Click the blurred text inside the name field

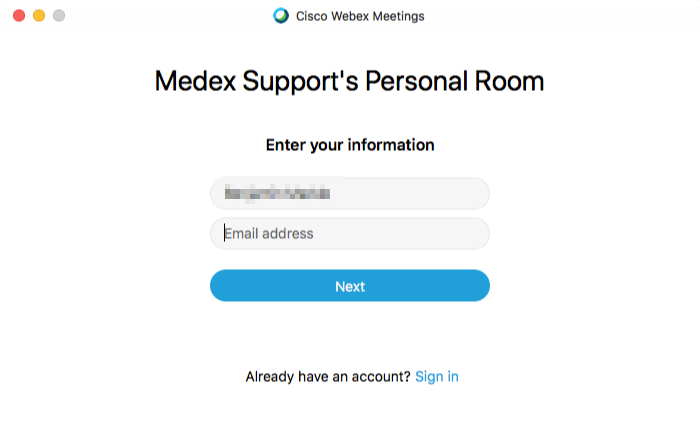coord(277,193)
